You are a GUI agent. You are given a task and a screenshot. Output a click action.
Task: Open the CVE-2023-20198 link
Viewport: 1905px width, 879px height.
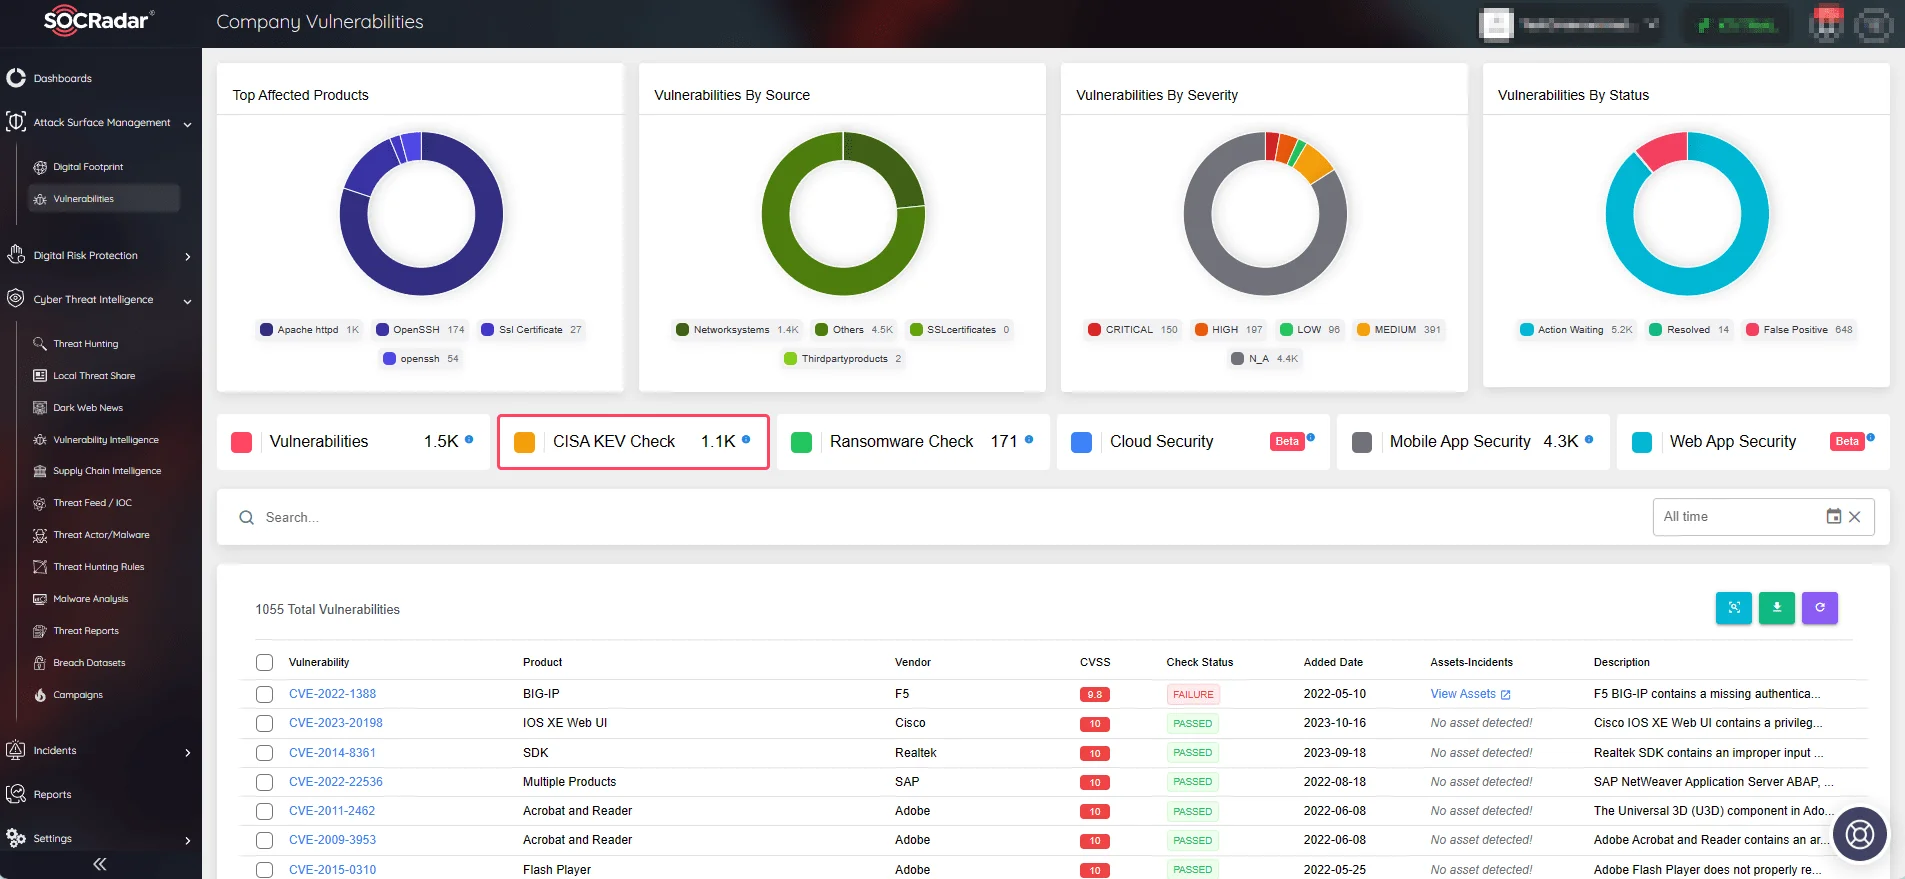tap(335, 723)
